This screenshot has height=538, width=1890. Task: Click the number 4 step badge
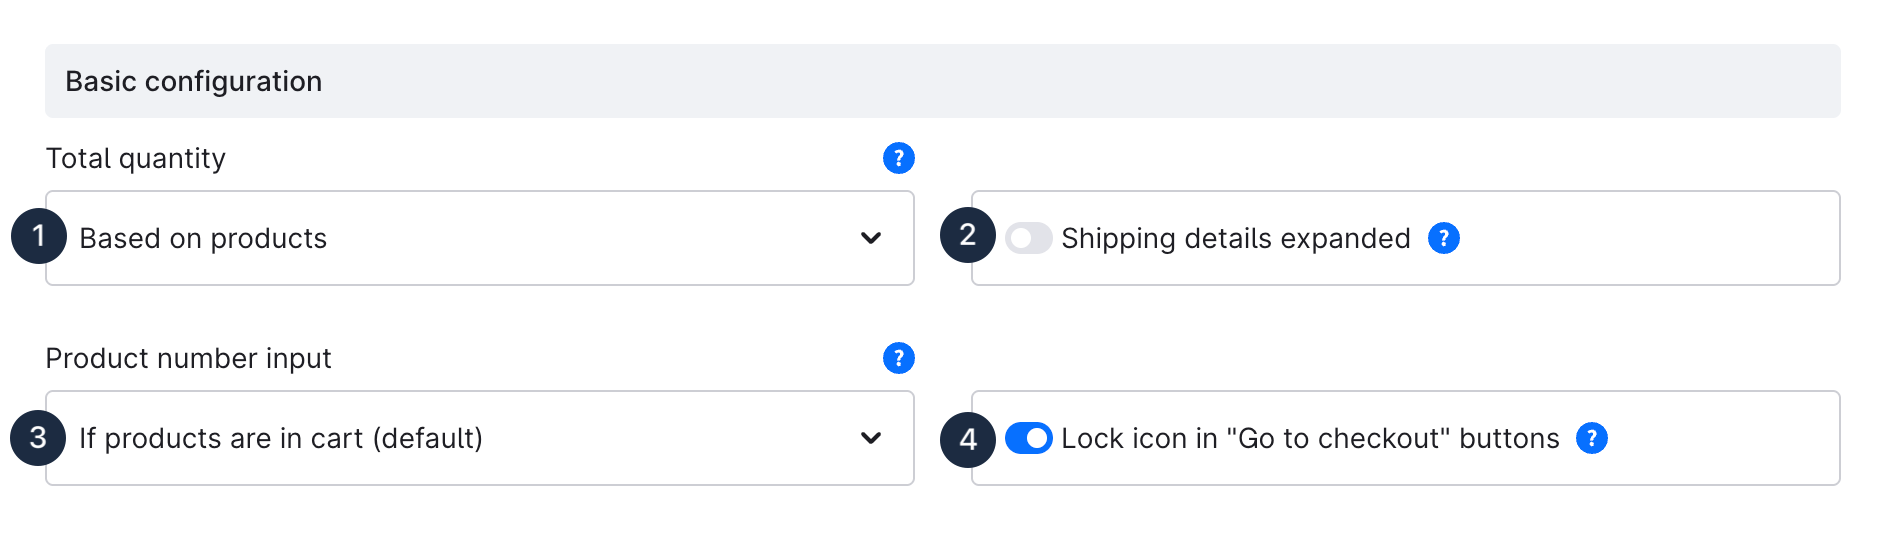coord(967,439)
